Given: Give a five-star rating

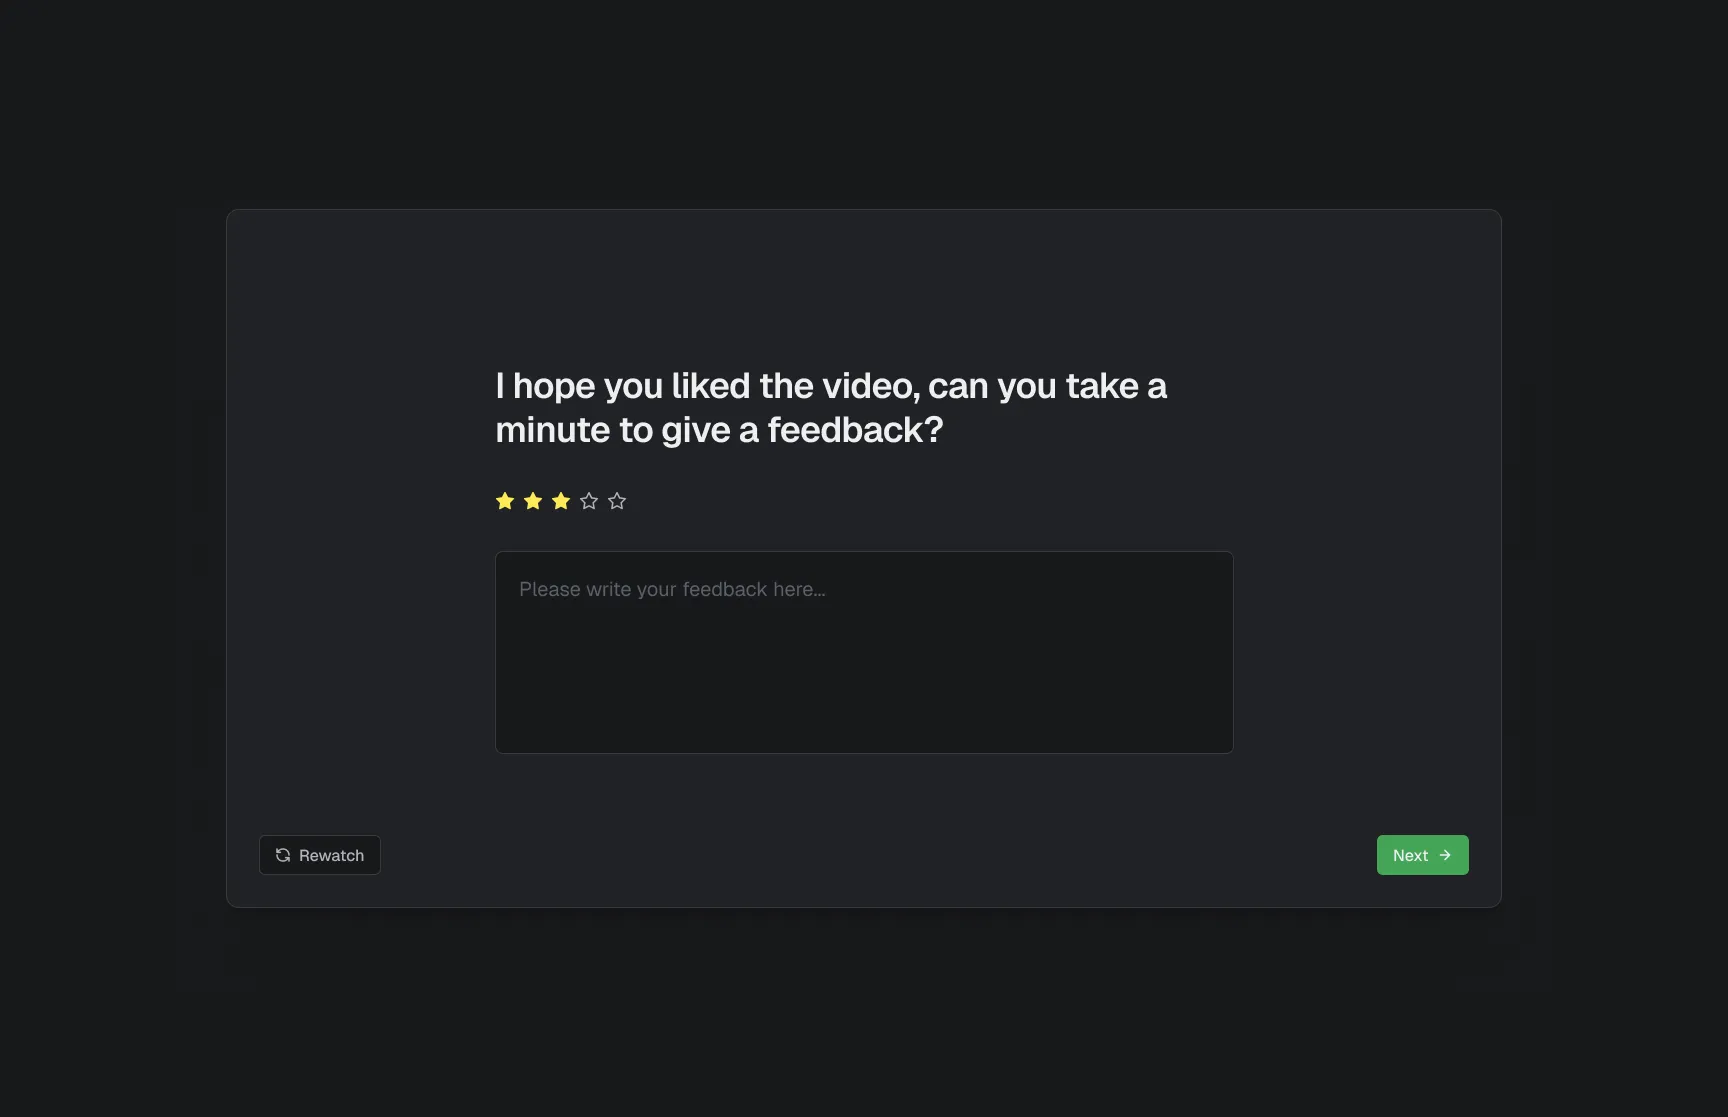Looking at the screenshot, I should tap(617, 501).
